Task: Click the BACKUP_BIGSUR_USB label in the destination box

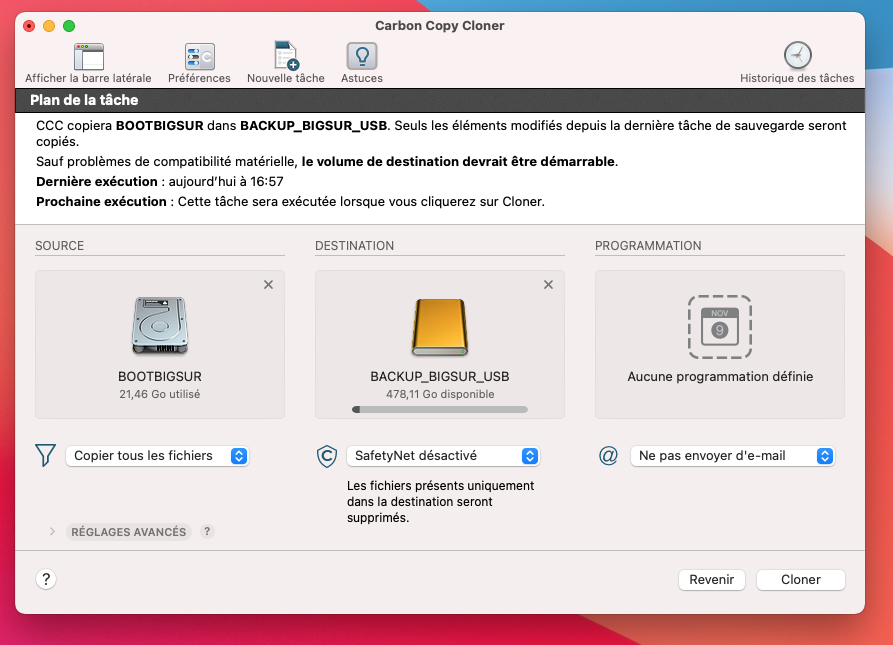Action: pyautogui.click(x=440, y=376)
